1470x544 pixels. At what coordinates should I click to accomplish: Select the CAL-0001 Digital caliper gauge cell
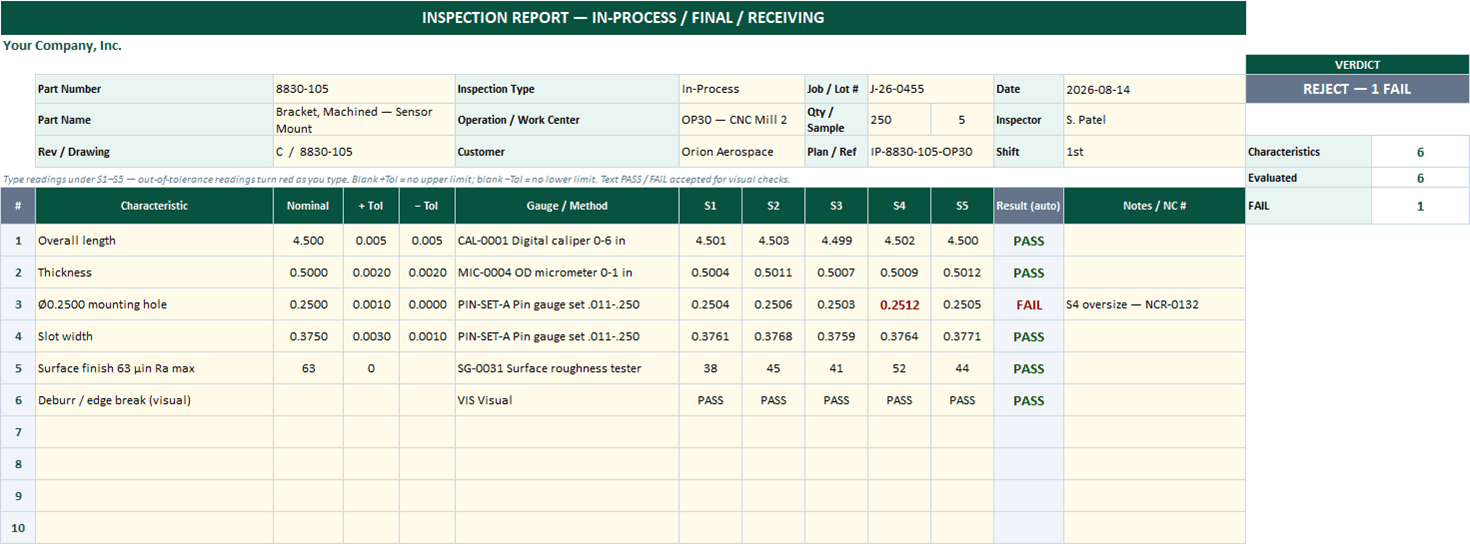pos(567,241)
